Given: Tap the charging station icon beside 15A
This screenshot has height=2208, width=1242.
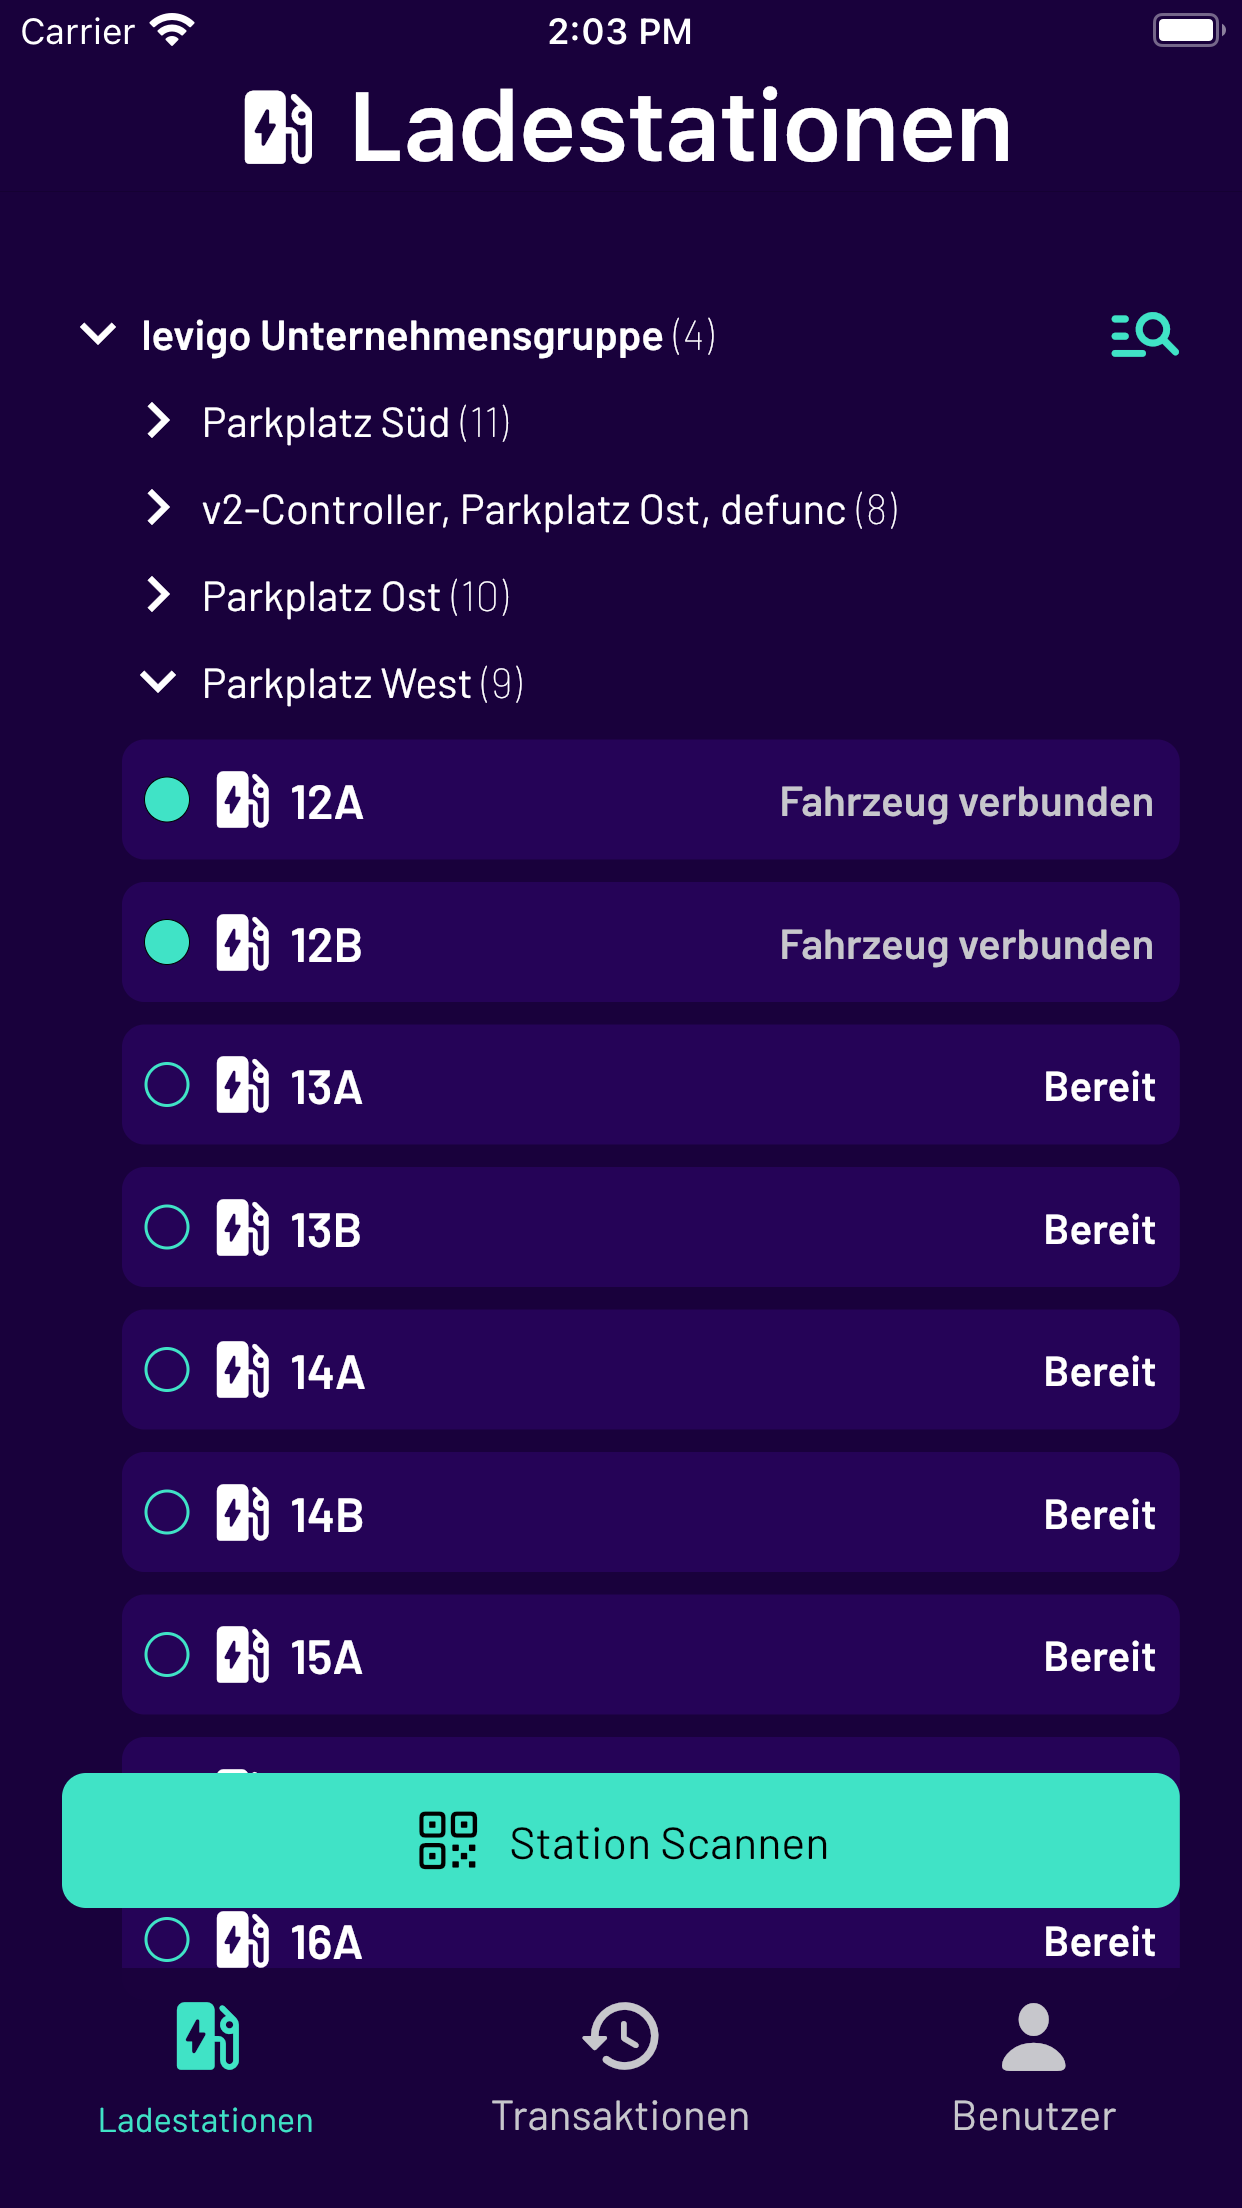Looking at the screenshot, I should click(242, 1655).
